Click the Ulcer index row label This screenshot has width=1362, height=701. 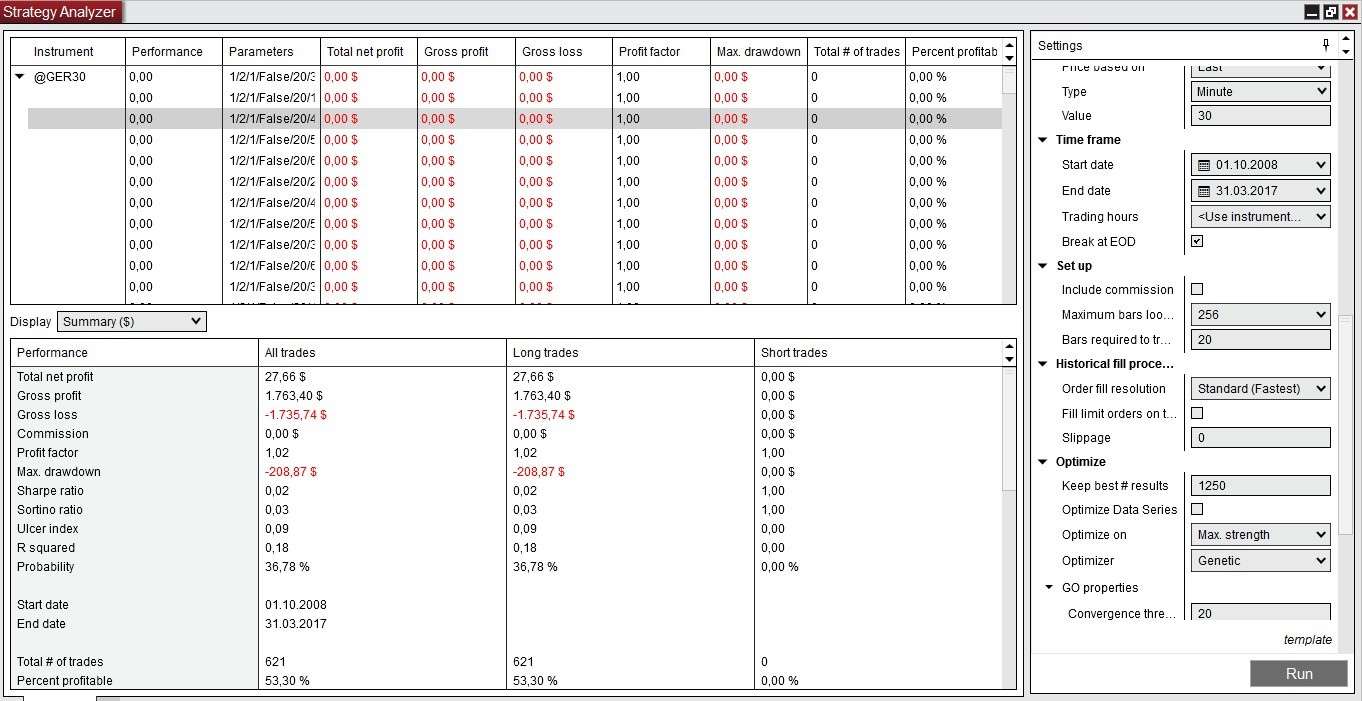tap(47, 529)
